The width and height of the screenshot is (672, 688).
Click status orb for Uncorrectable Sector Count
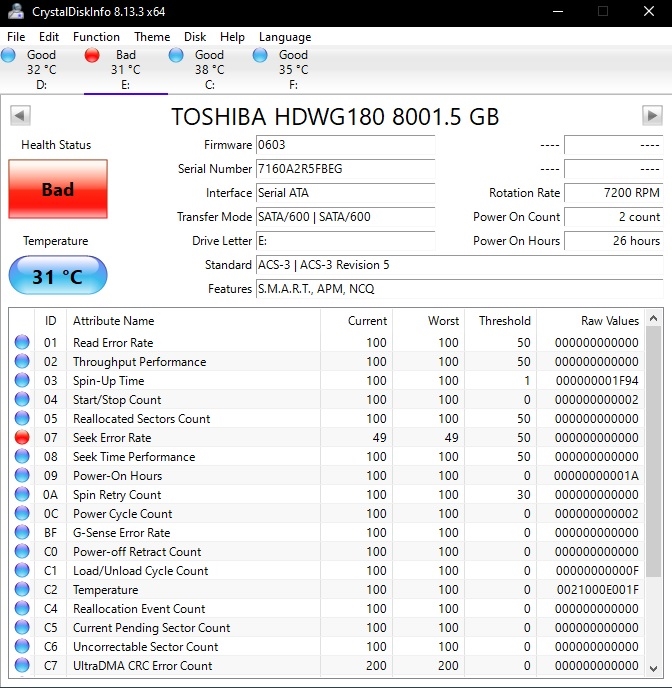22,646
